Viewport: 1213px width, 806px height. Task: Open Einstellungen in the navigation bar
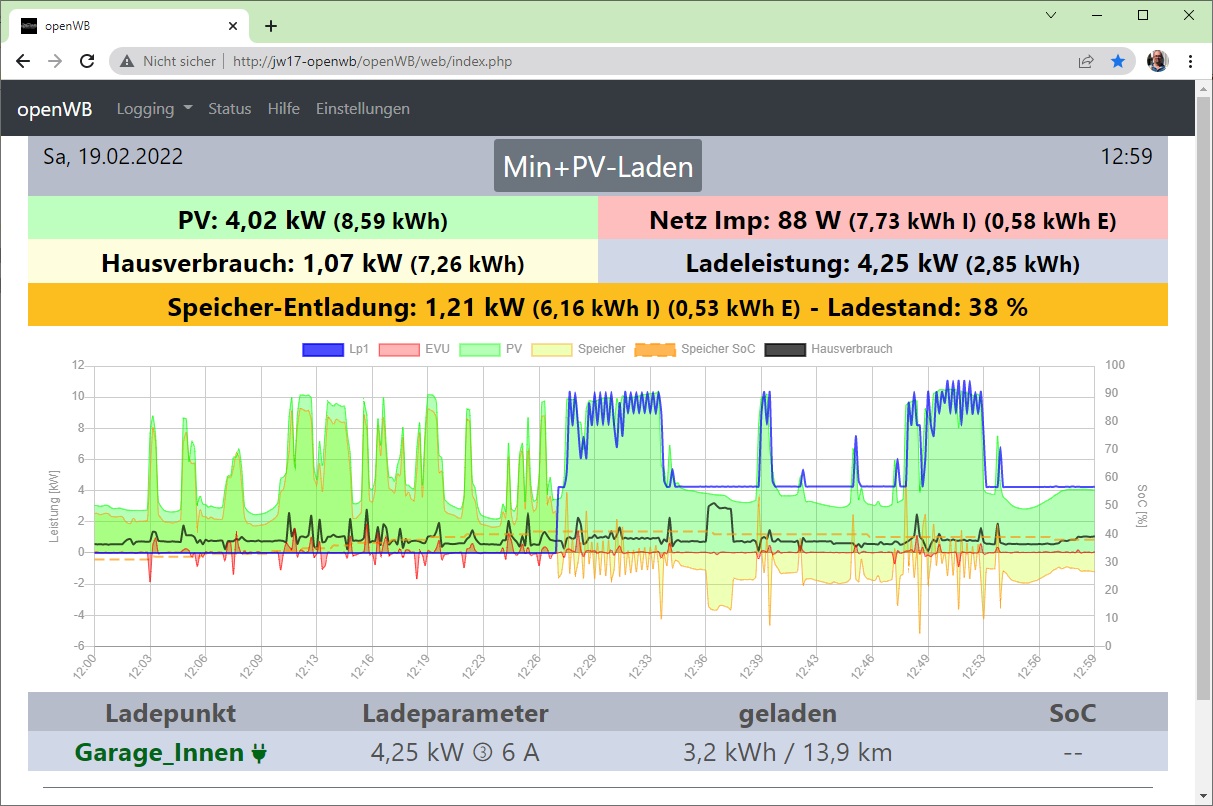tap(362, 109)
